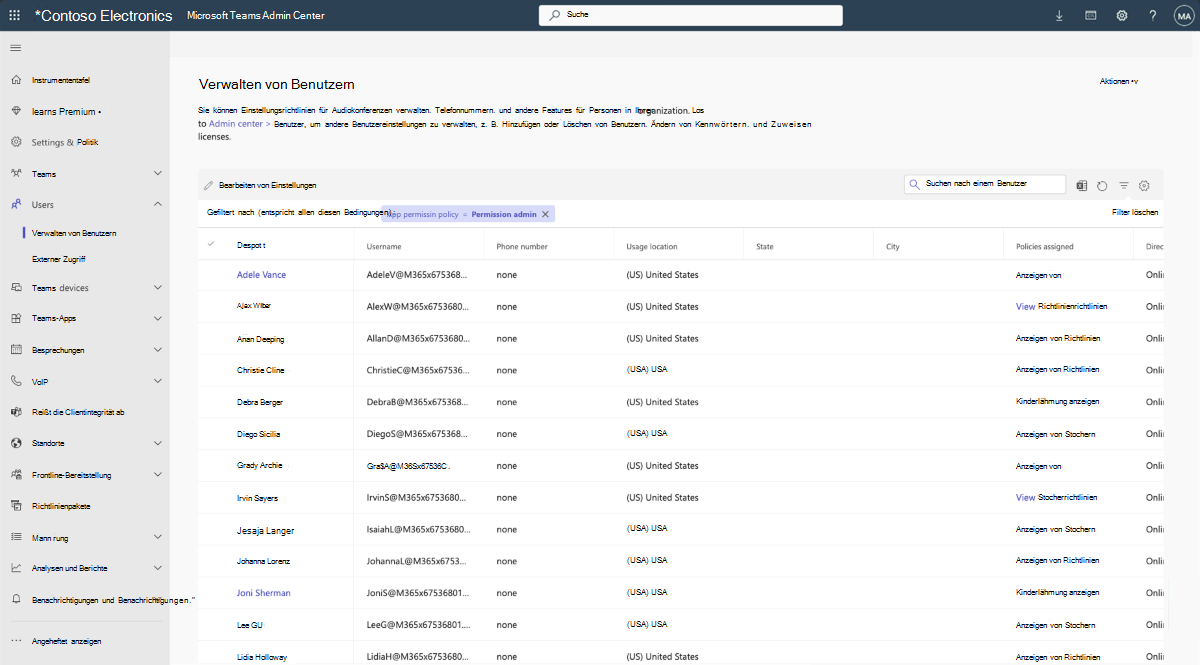
Task: Click the Richtlinienpakete icon
Action: coord(15,506)
